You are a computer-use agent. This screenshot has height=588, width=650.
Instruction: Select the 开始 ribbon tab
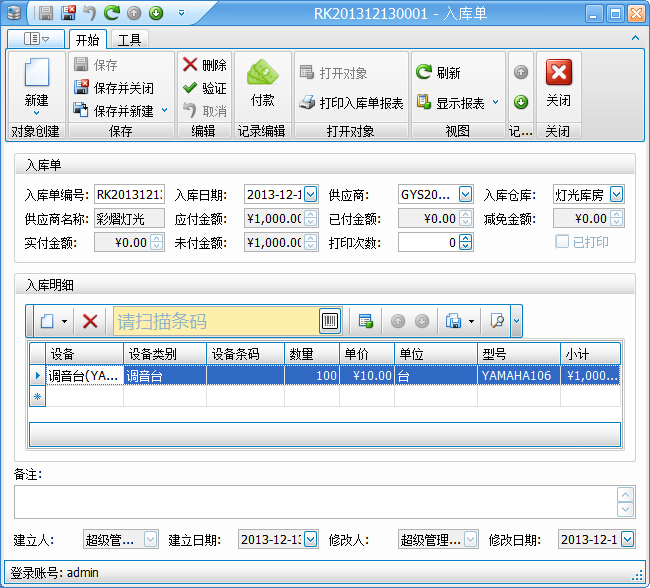point(87,40)
